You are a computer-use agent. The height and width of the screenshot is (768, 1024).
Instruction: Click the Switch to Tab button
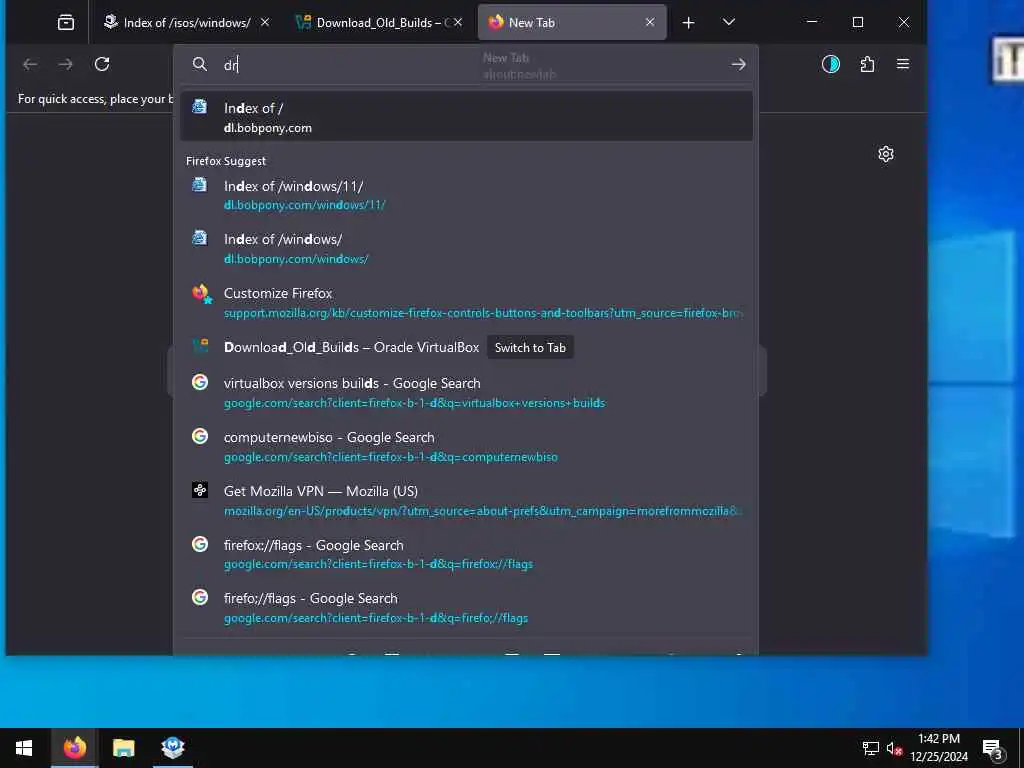(x=530, y=347)
